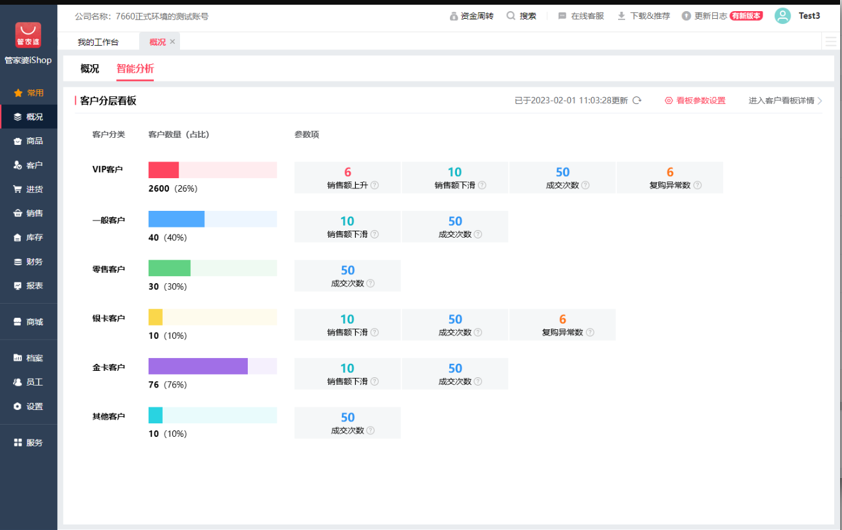Refresh the dashboard with the reload icon
Viewport: 842px width, 530px height.
coord(637,100)
